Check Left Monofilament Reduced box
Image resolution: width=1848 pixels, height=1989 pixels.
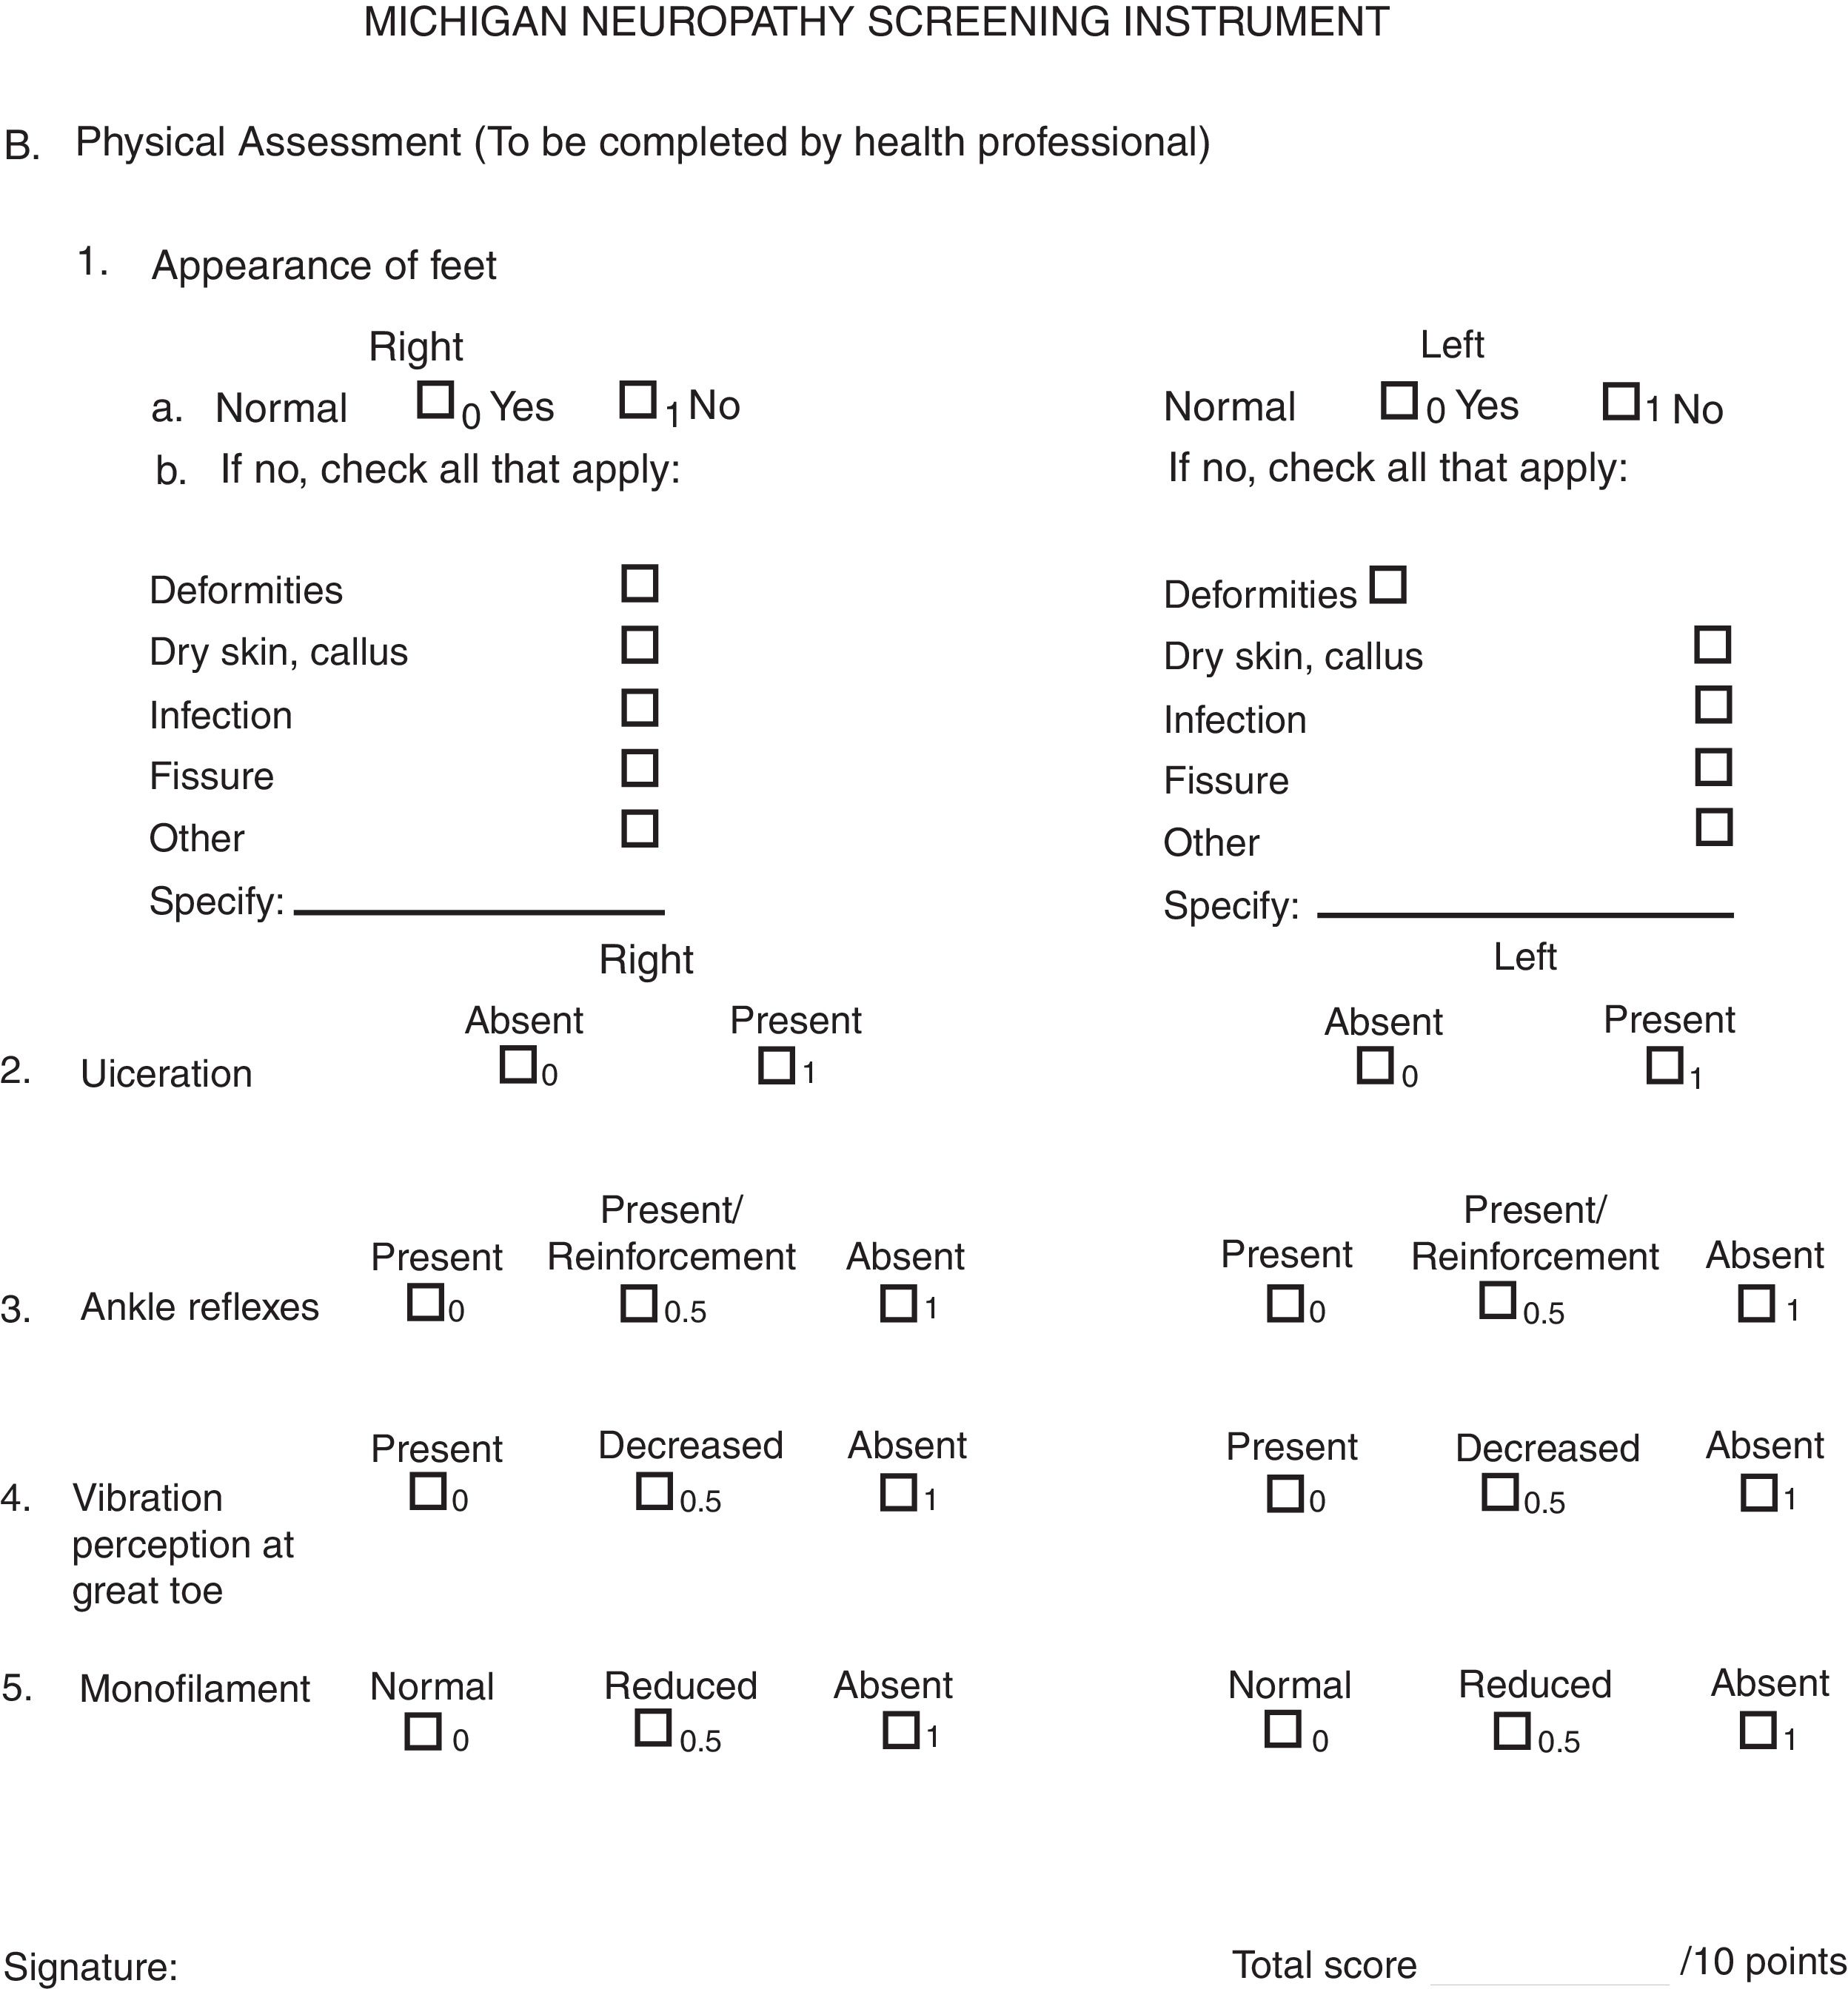click(x=1511, y=1730)
